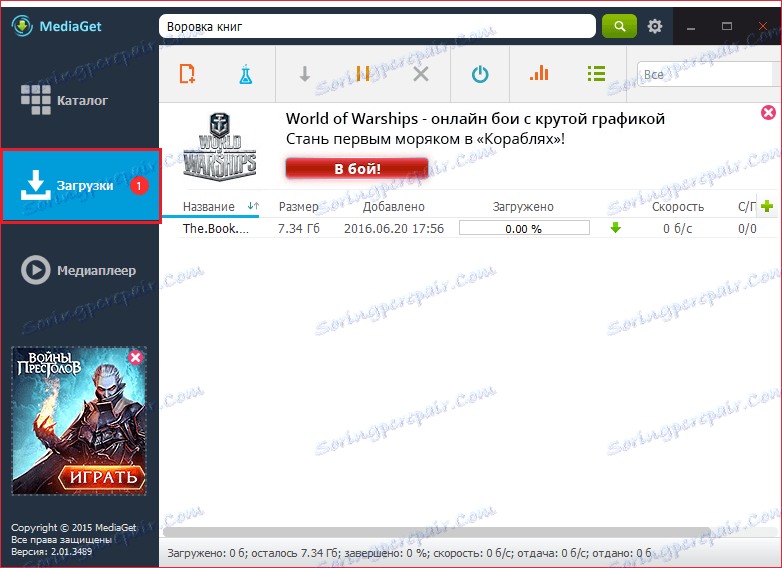Open the Медиаплеер section
This screenshot has width=782, height=568.
pyautogui.click(x=80, y=270)
